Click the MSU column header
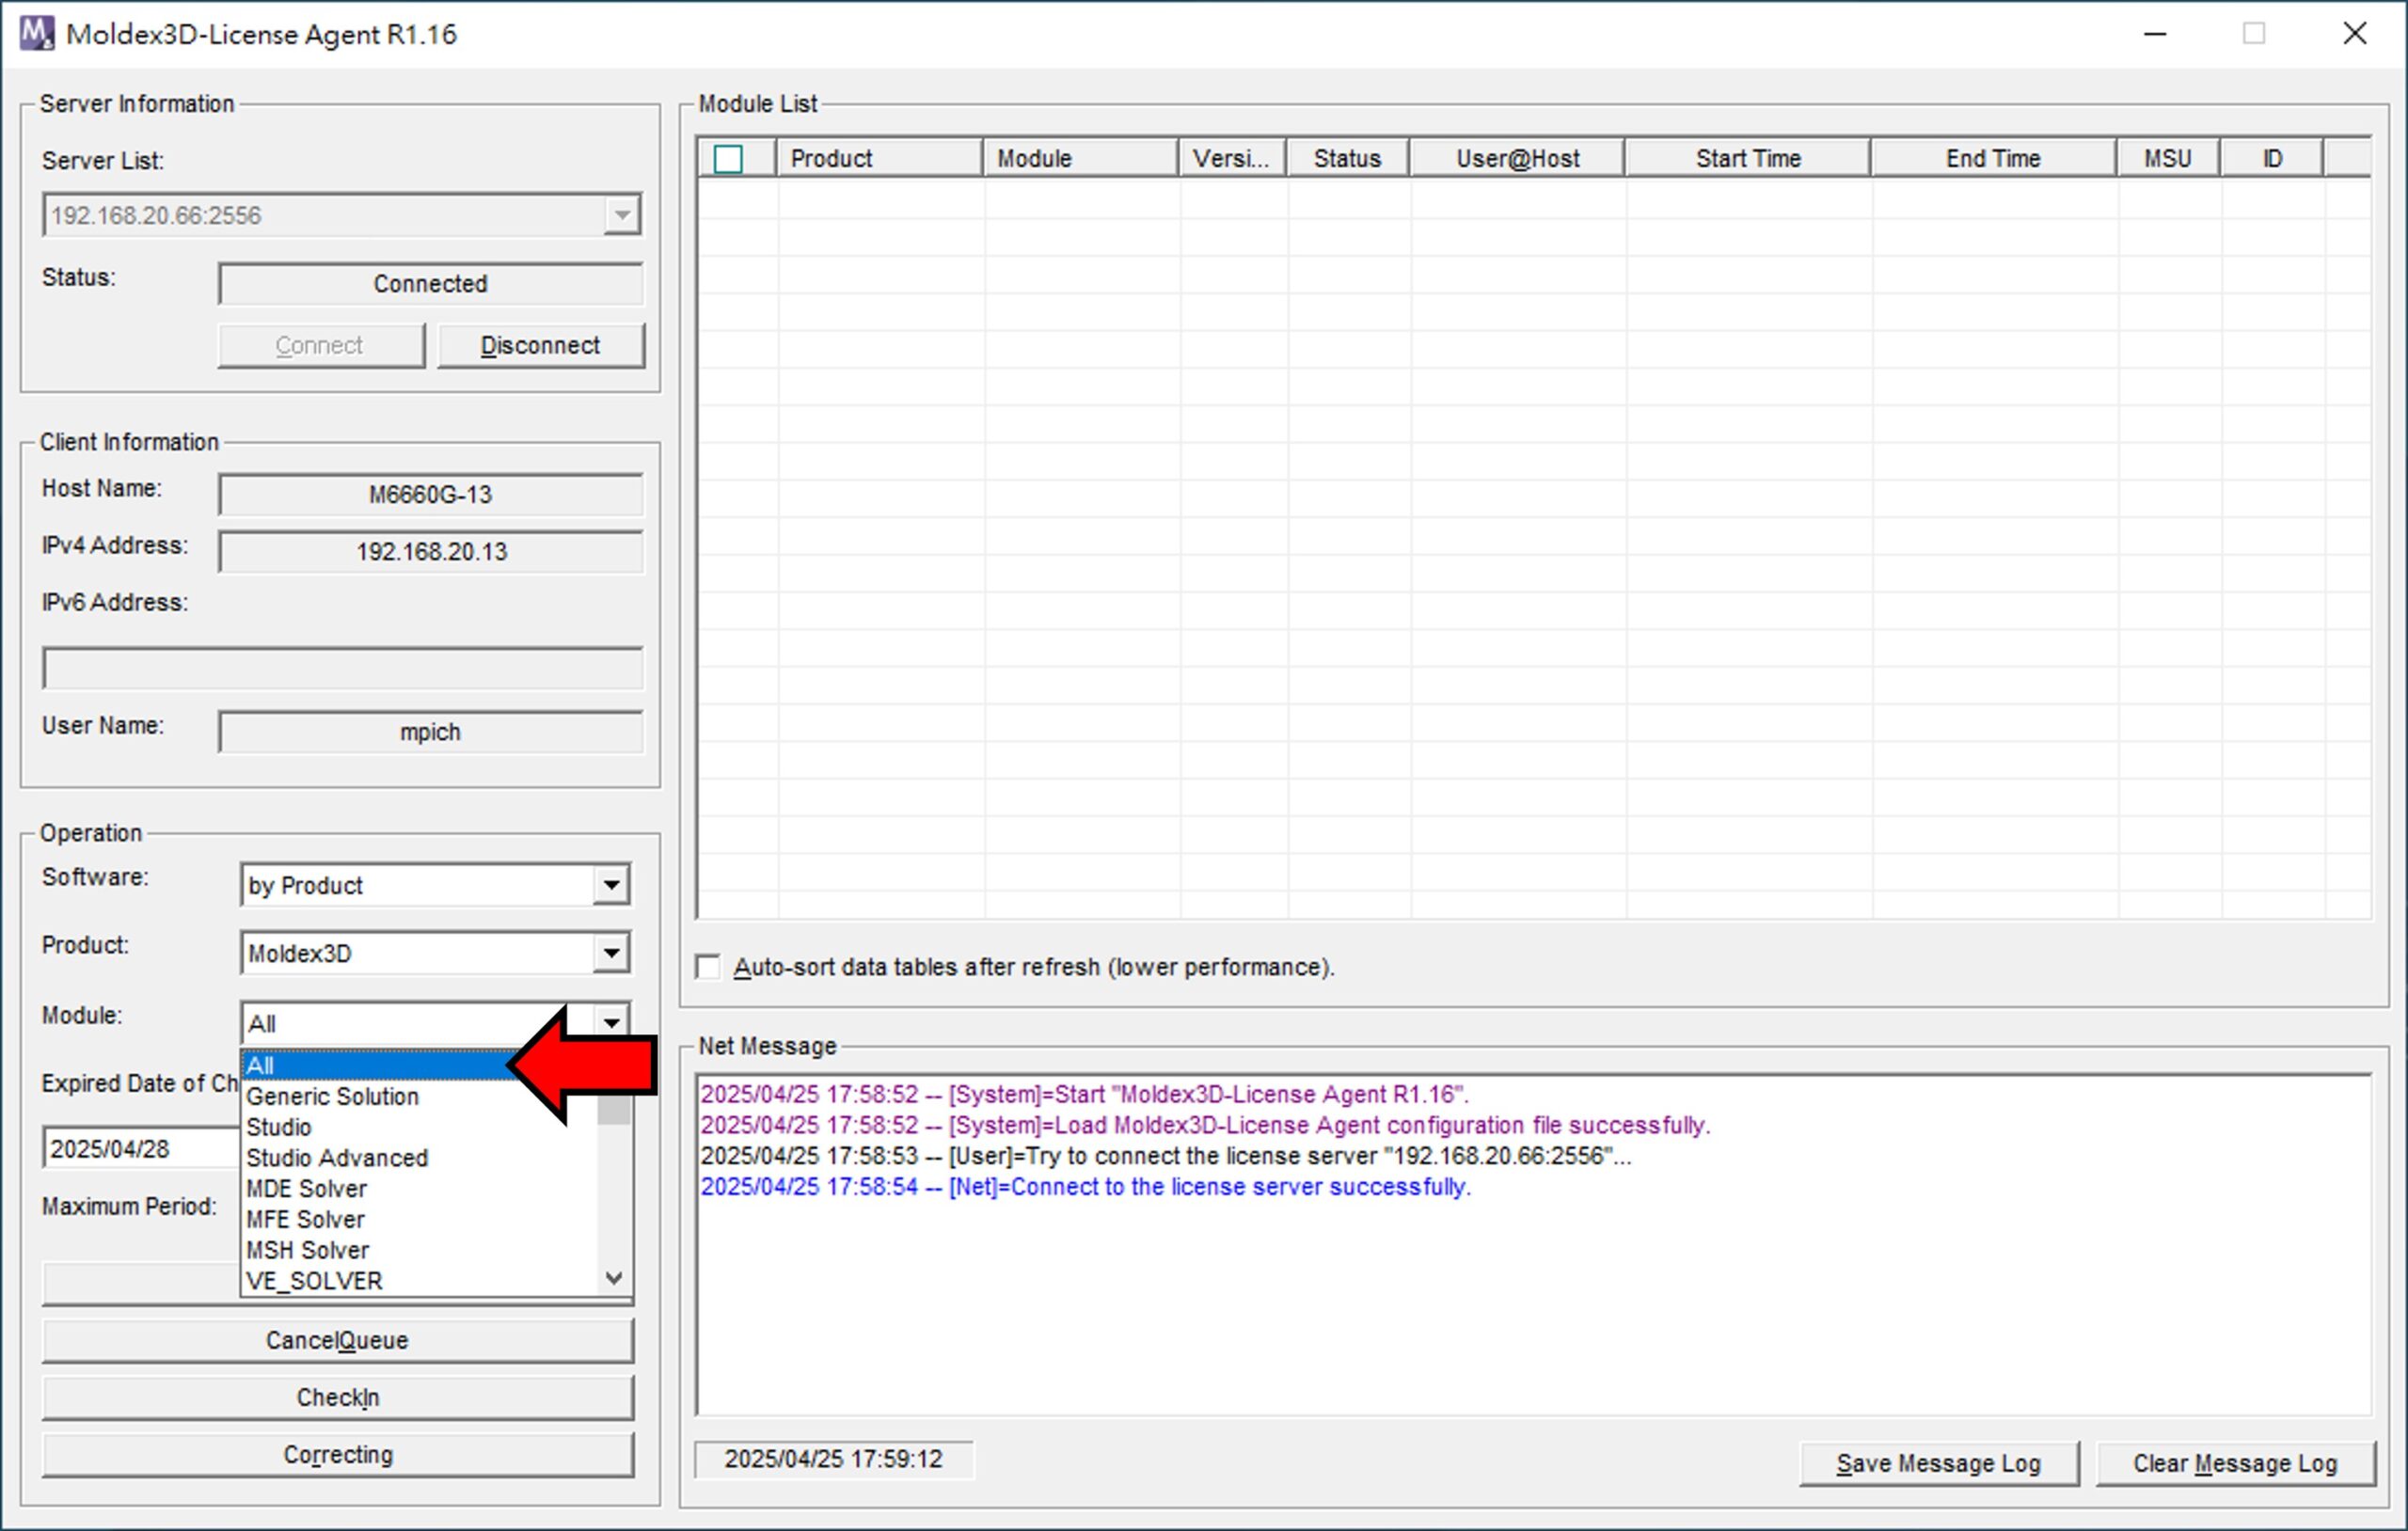 [2167, 158]
